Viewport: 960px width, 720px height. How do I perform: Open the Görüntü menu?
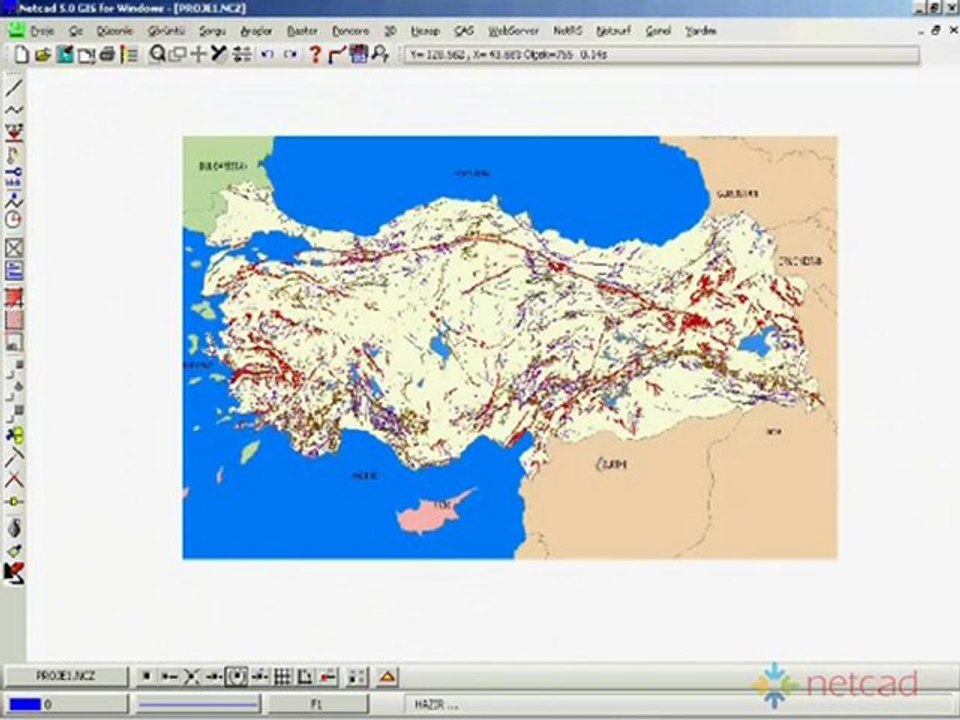(x=167, y=31)
